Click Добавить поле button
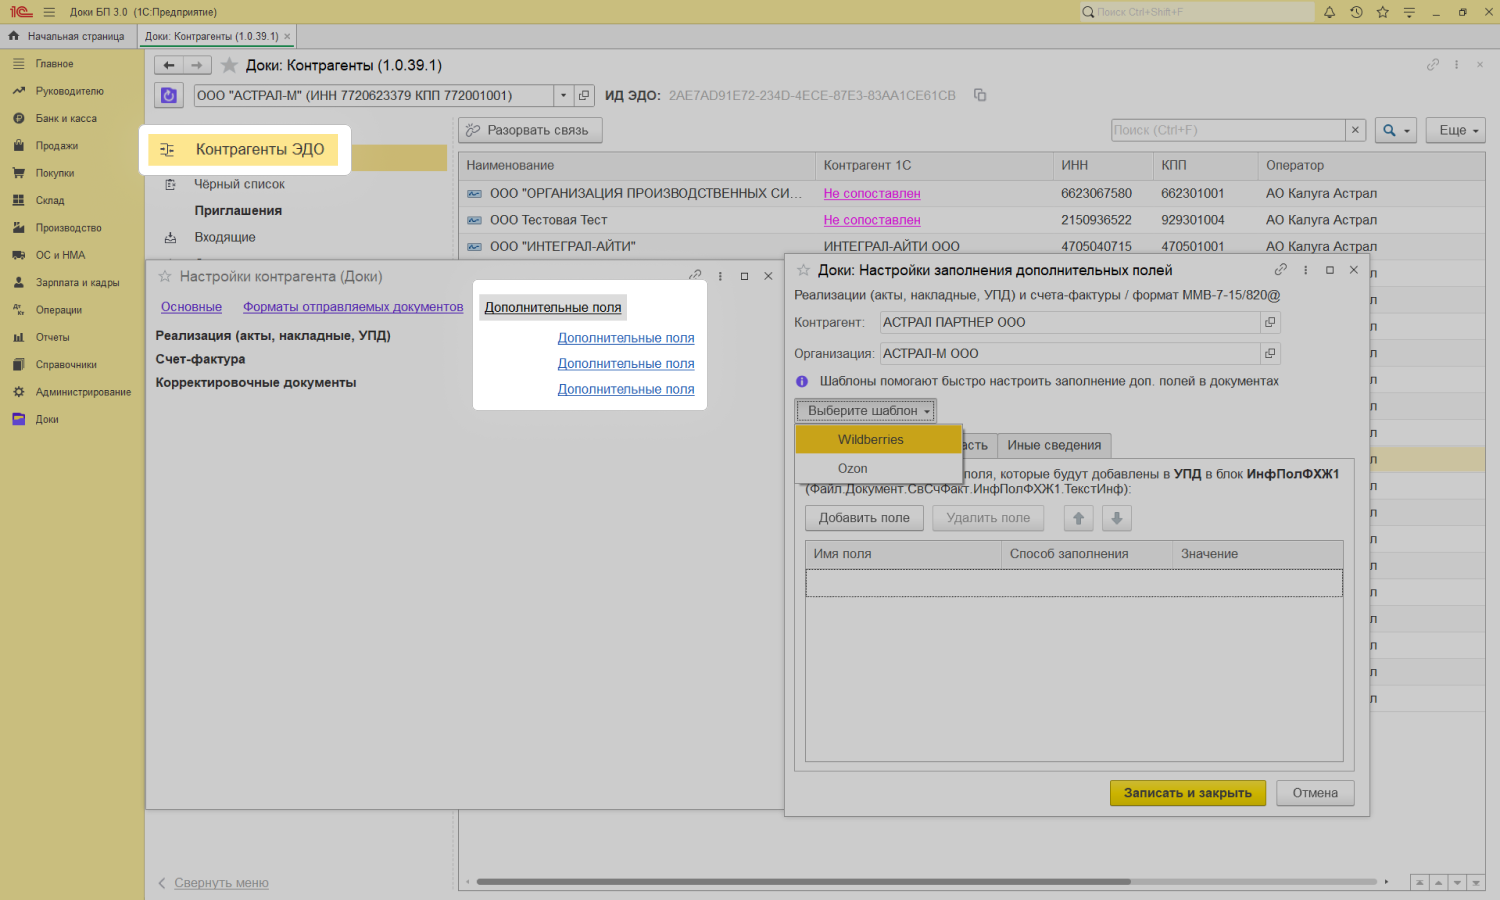The image size is (1500, 900). click(864, 518)
